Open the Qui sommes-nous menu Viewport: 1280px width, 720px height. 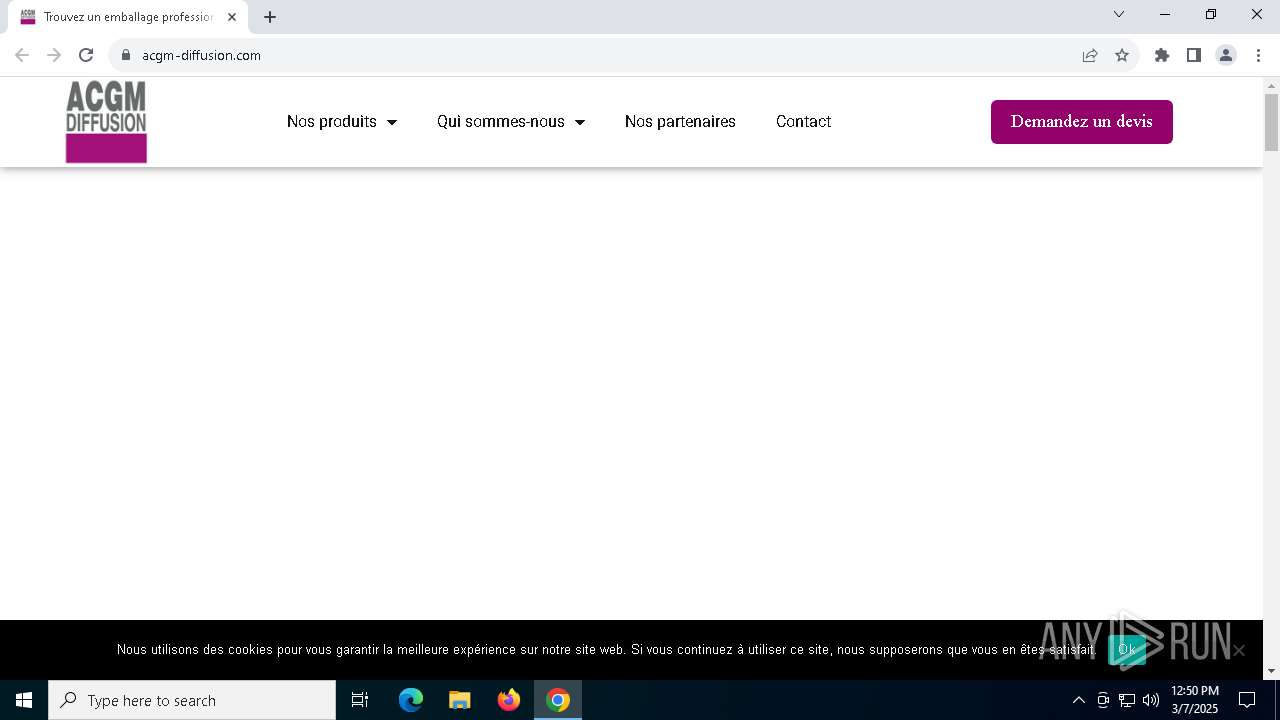[501, 121]
